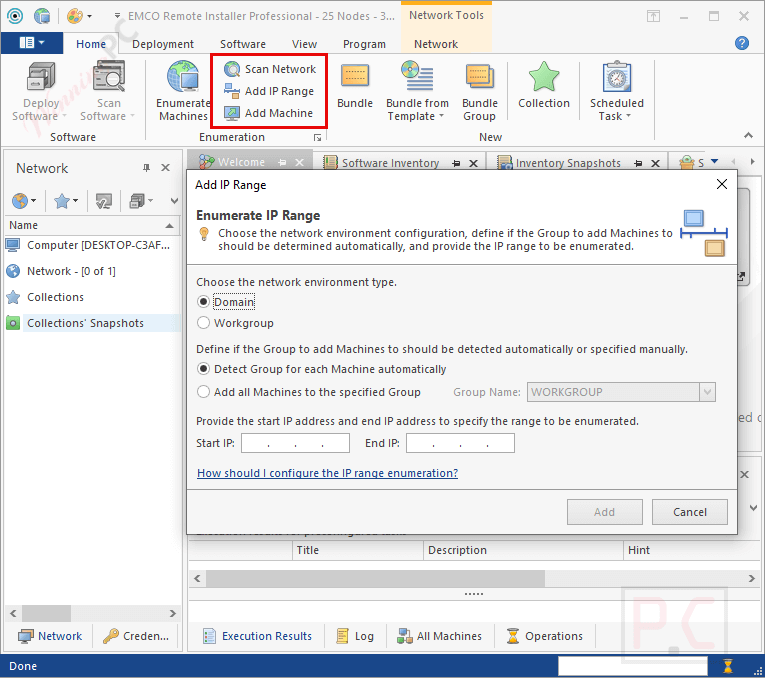Open the Welcome document tab
Screen dimensions: 765x678
click(242, 162)
